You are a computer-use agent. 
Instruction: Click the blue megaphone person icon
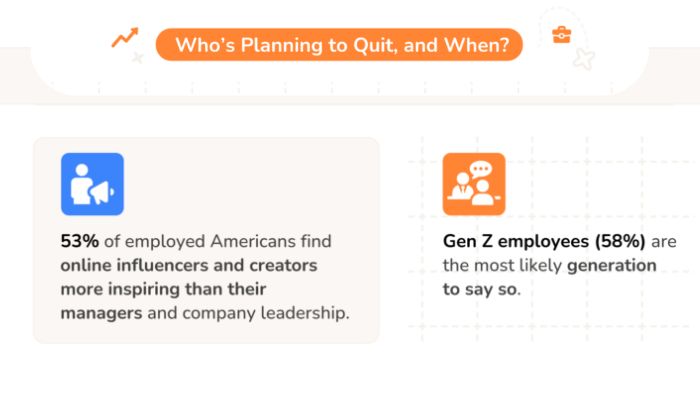(92, 184)
